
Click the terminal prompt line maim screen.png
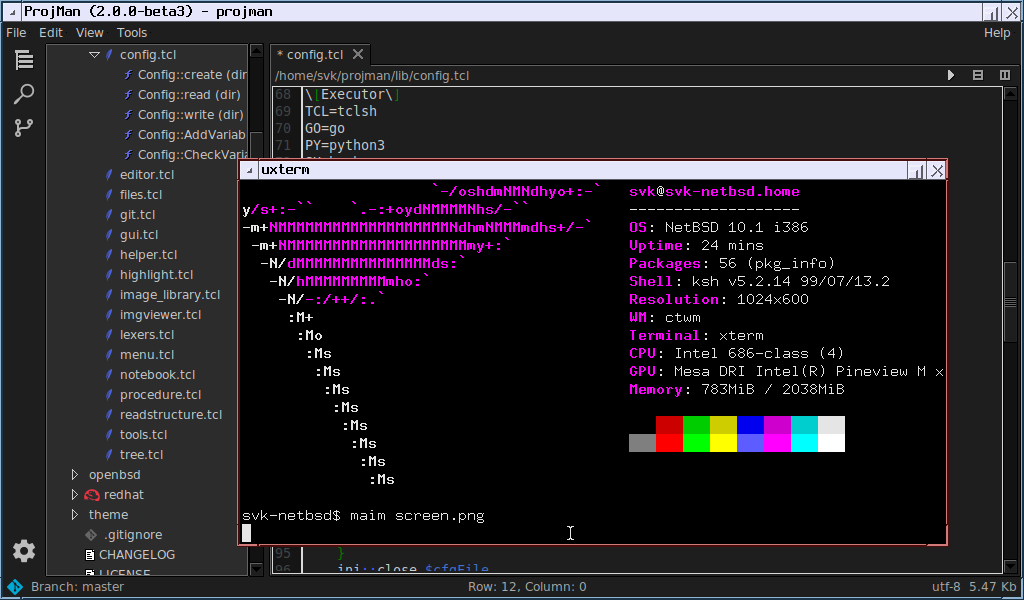tap(363, 516)
